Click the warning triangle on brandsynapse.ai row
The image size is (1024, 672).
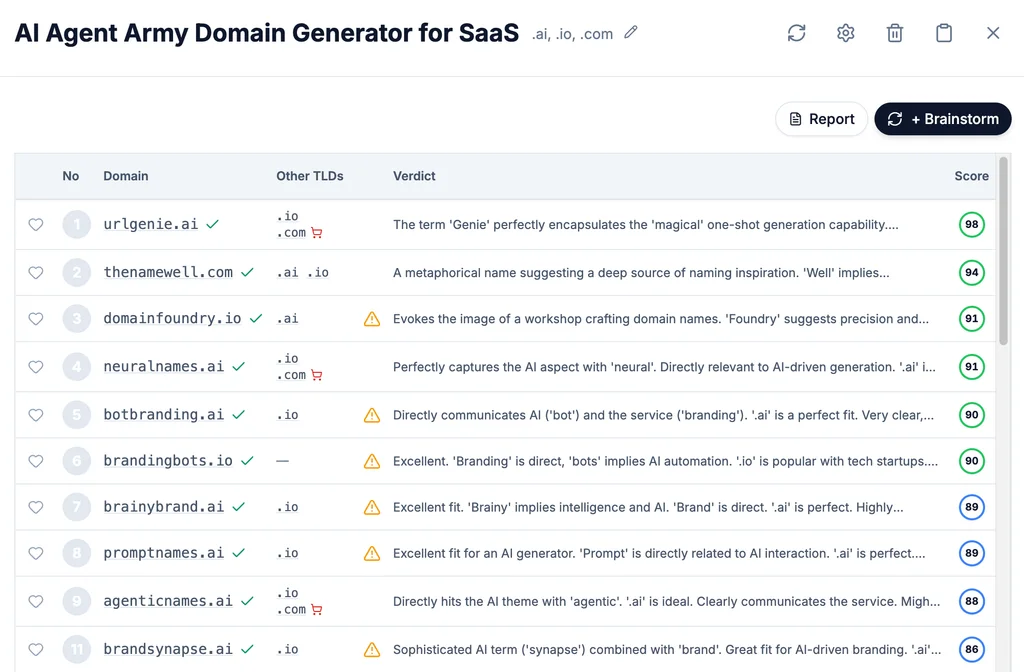coord(371,648)
